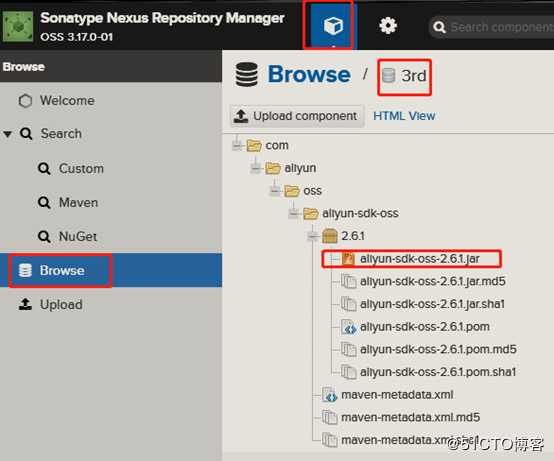Image resolution: width=554 pixels, height=461 pixels.
Task: Select Browse in the sidebar
Action: click(111, 270)
